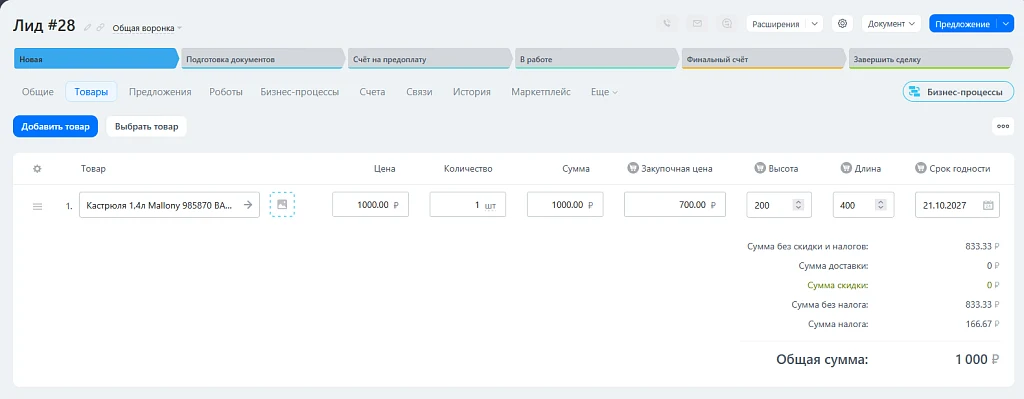Expand the Расширения dropdown arrow
Image resolution: width=1024 pixels, height=399 pixels.
(x=814, y=24)
